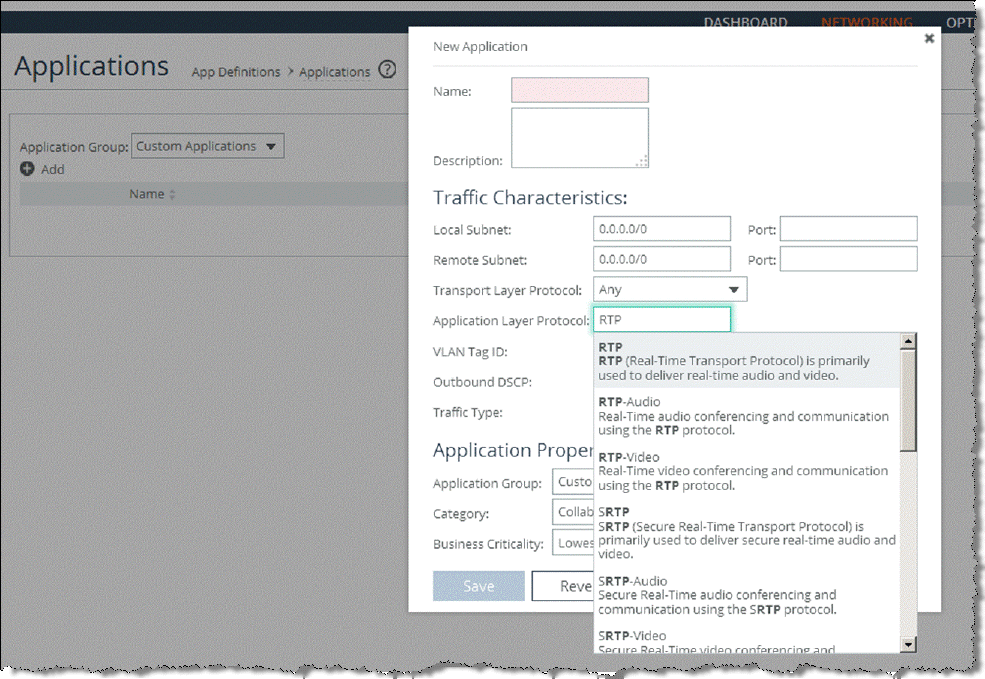Switch to the DASHBOARD tab
Screen dimensions: 985x679
(745, 22)
